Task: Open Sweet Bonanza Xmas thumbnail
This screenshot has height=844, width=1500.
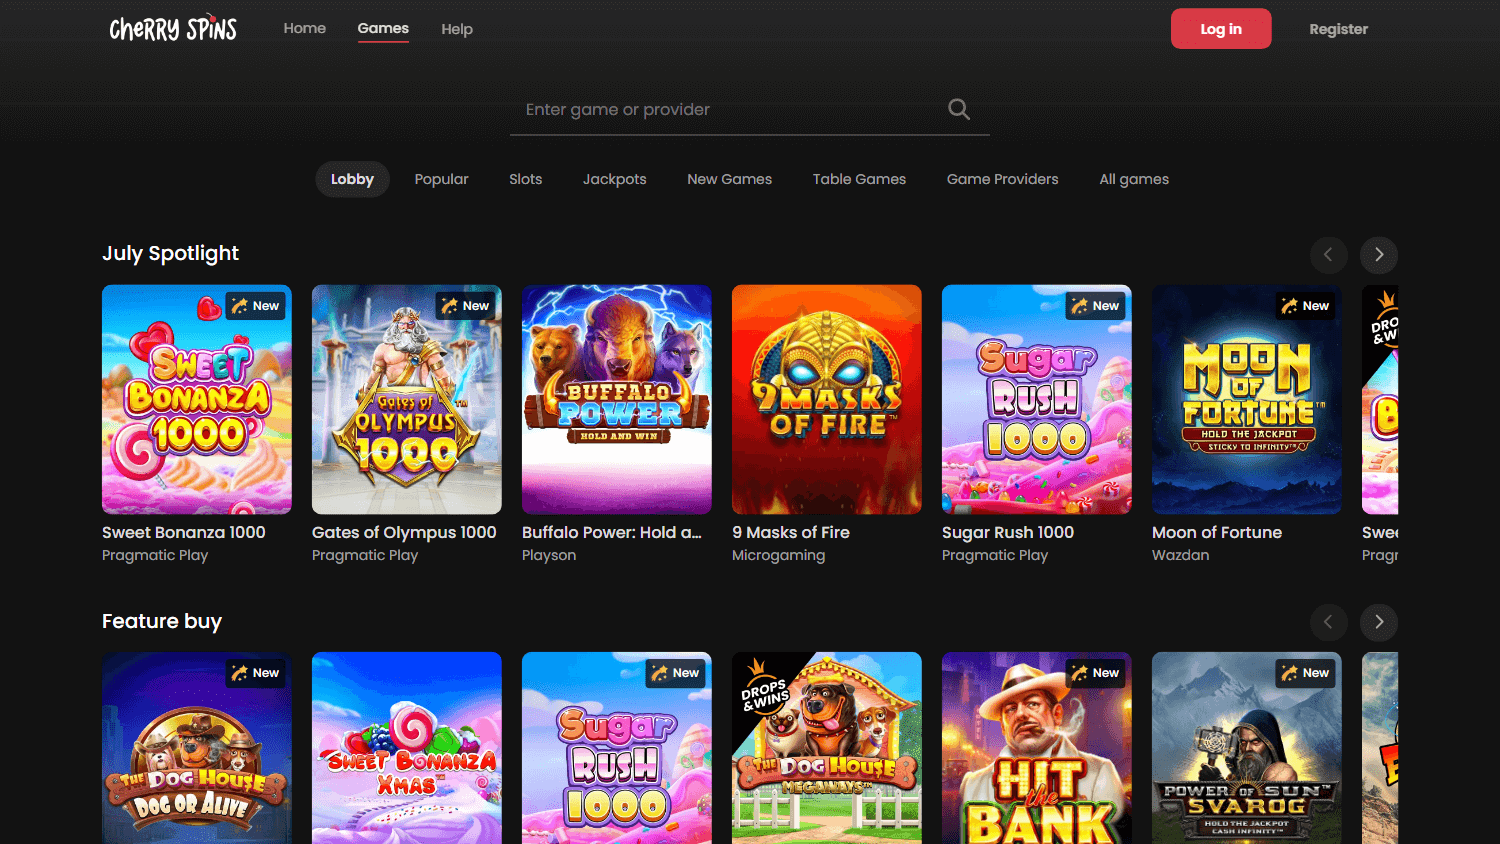Action: [x=407, y=748]
